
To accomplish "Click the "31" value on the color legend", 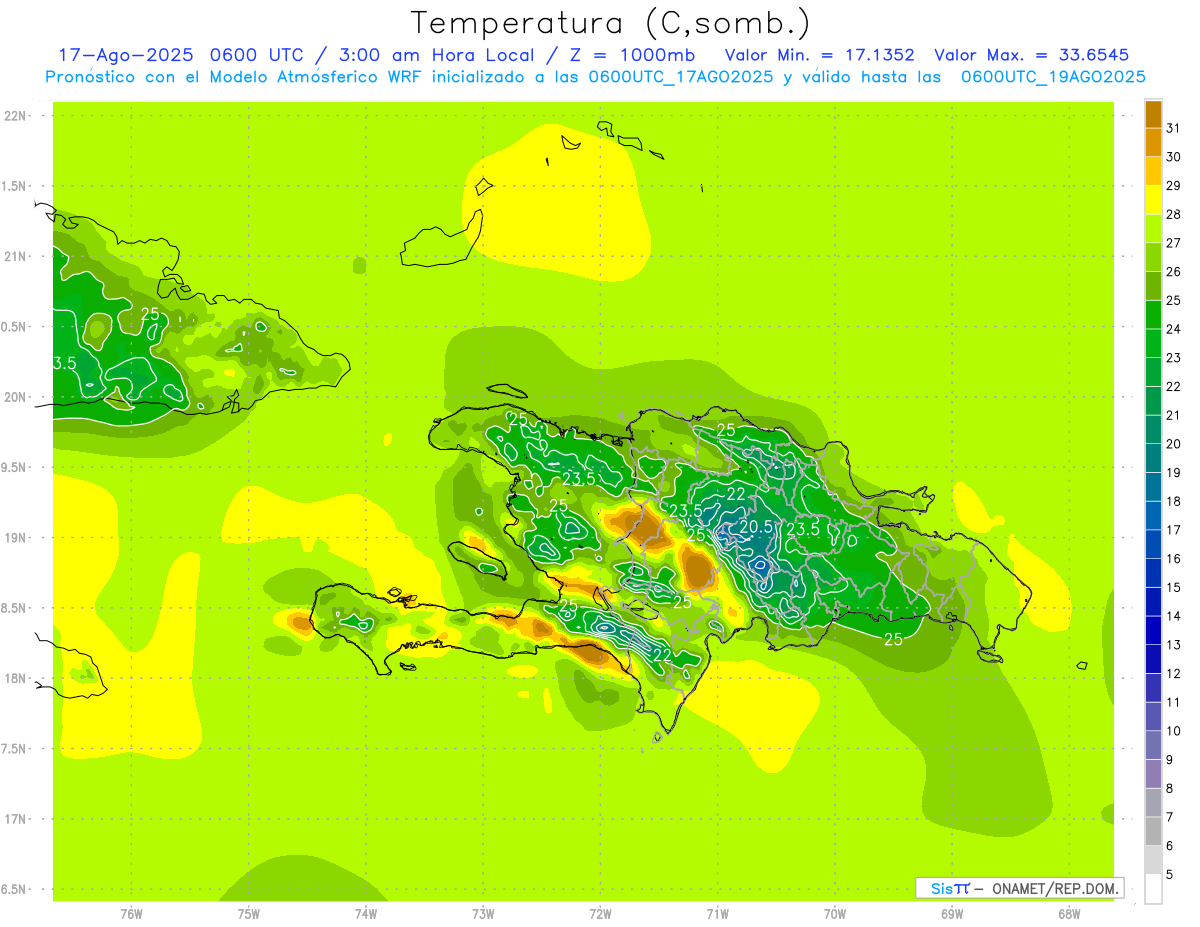I will click(x=1173, y=128).
